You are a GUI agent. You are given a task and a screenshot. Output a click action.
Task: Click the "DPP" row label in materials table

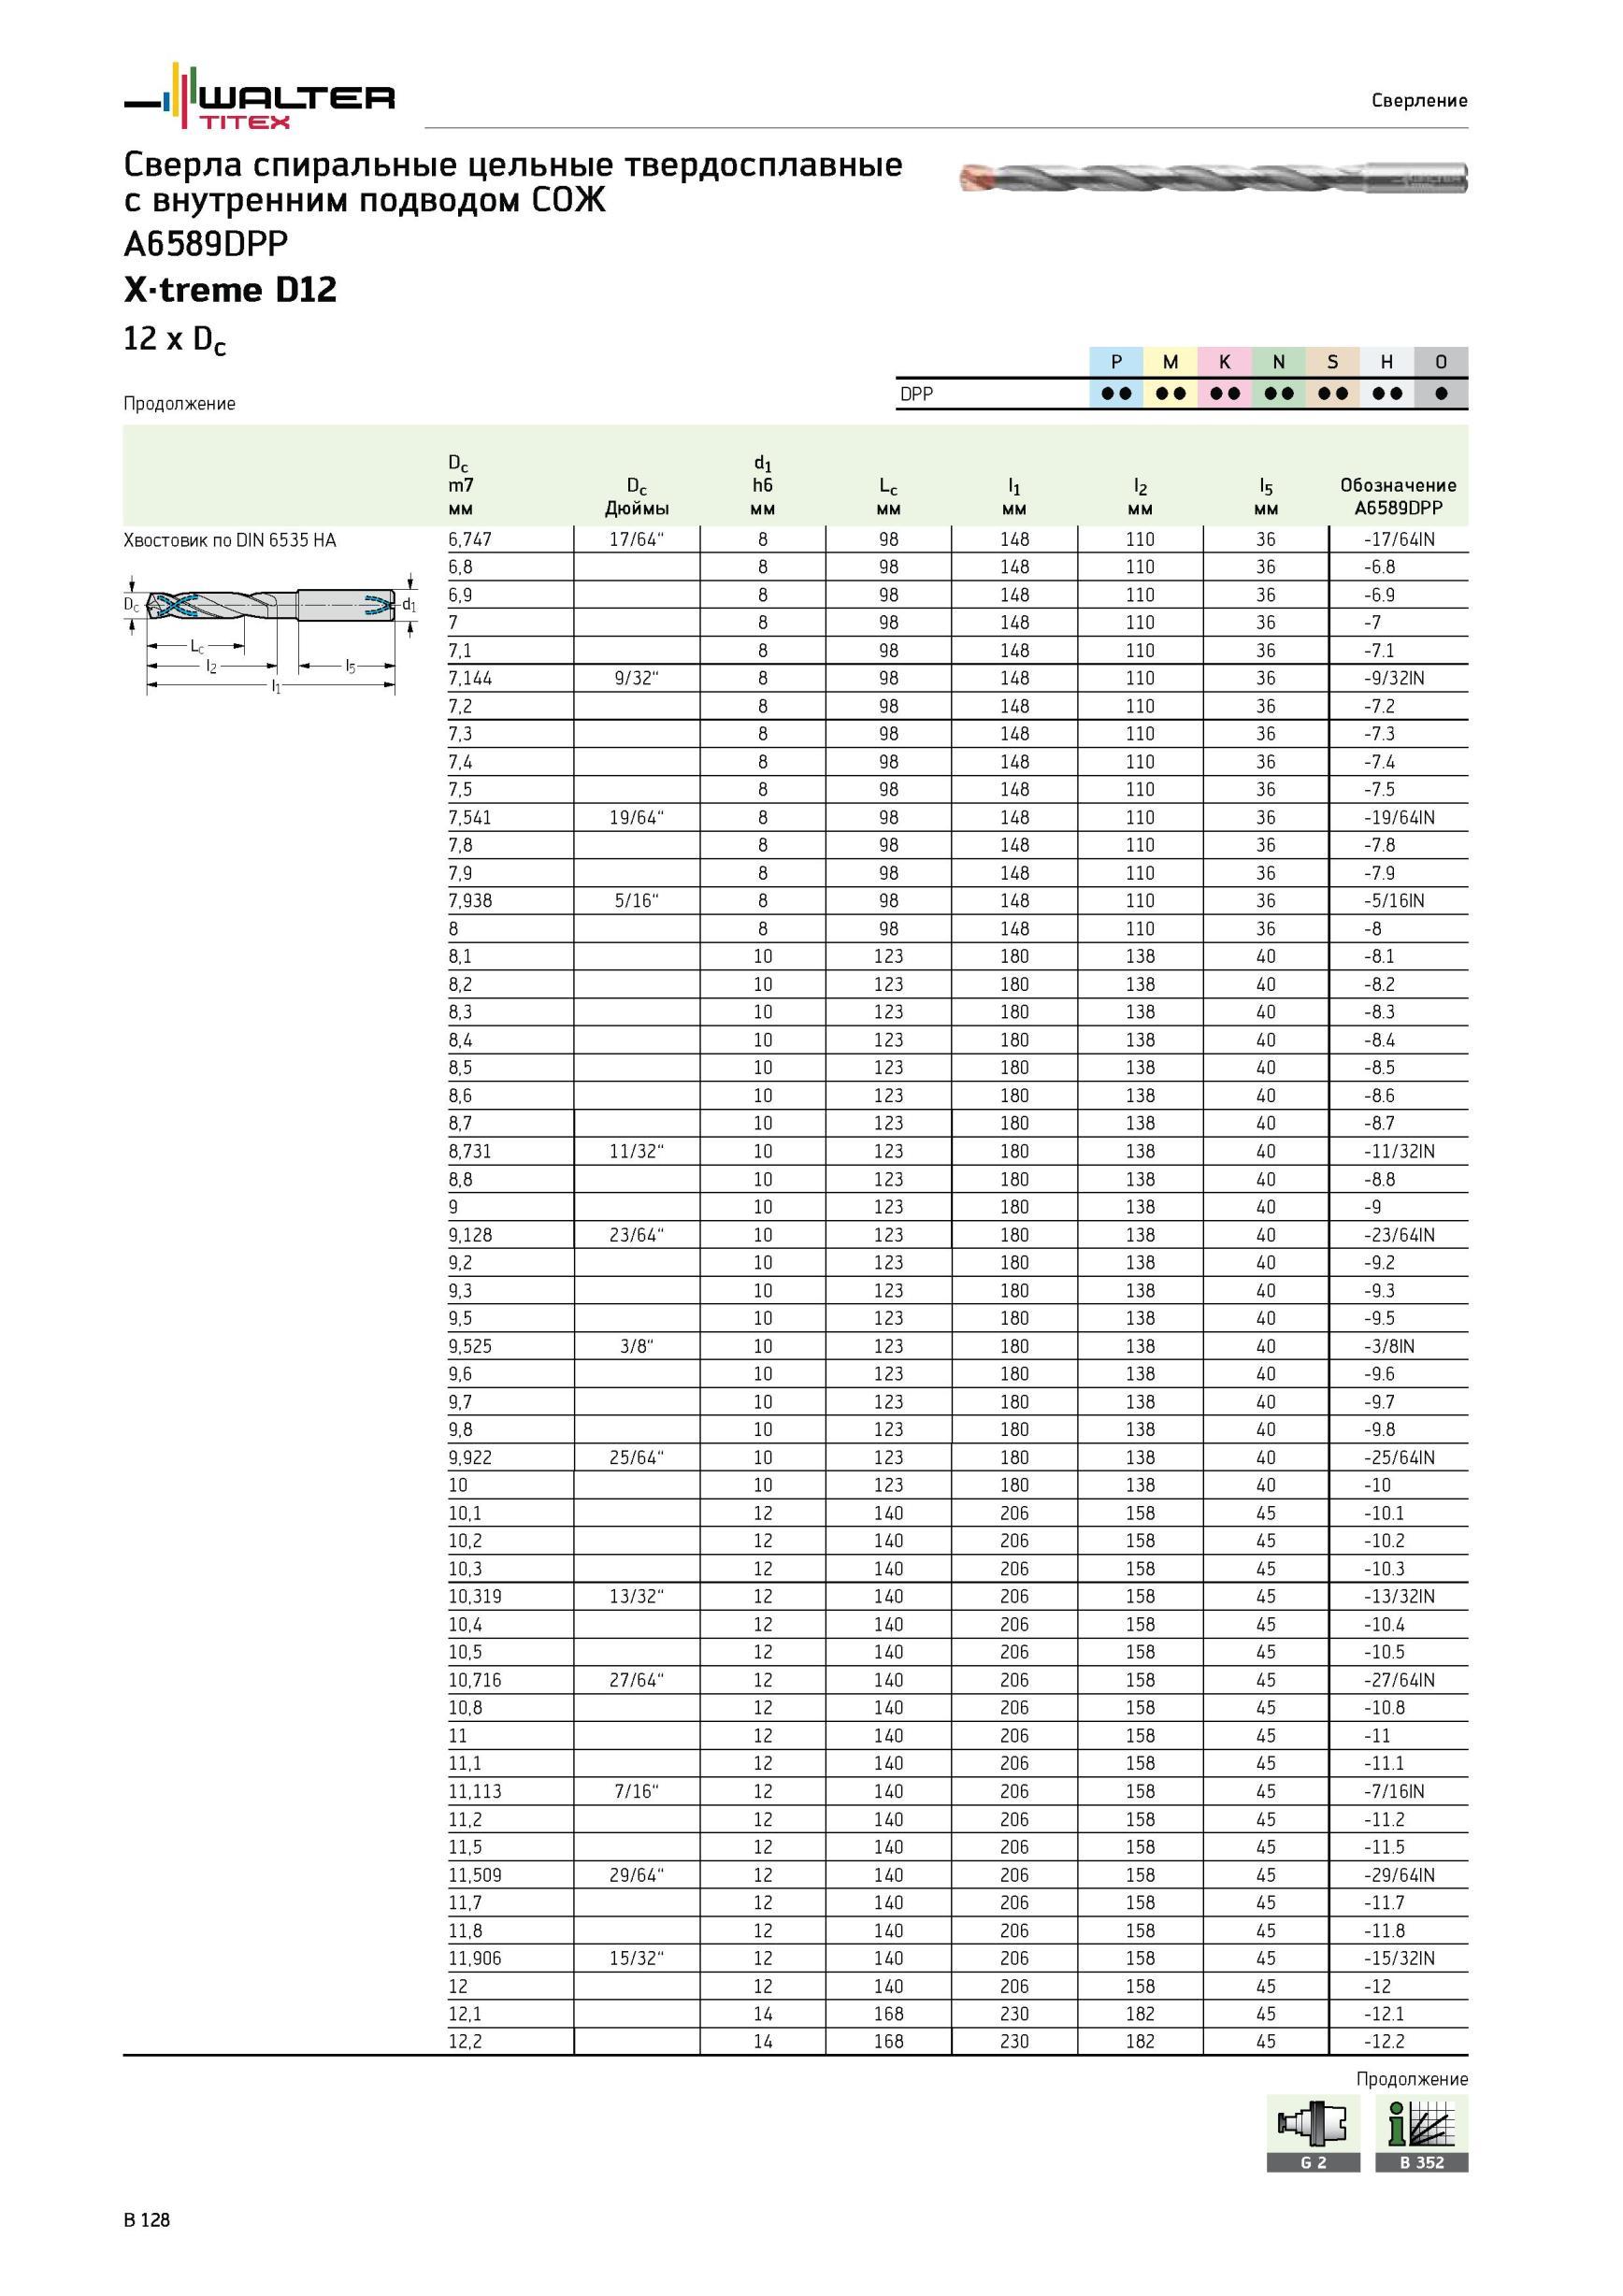[916, 394]
